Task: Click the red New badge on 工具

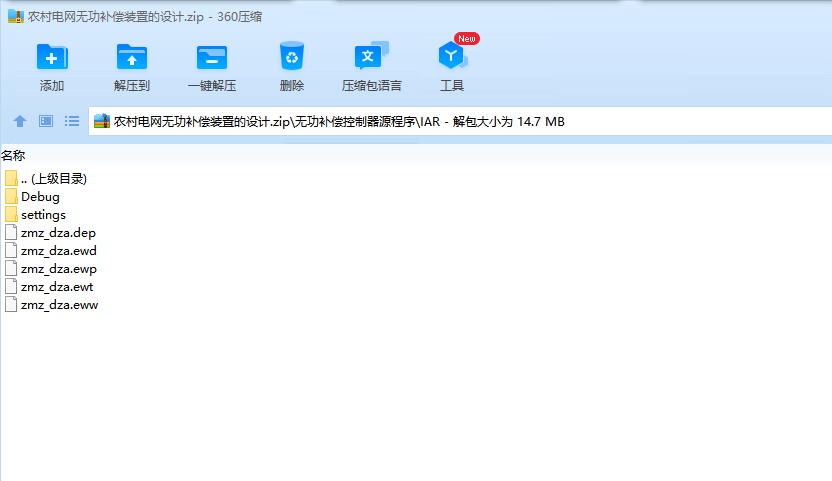Action: 467,39
